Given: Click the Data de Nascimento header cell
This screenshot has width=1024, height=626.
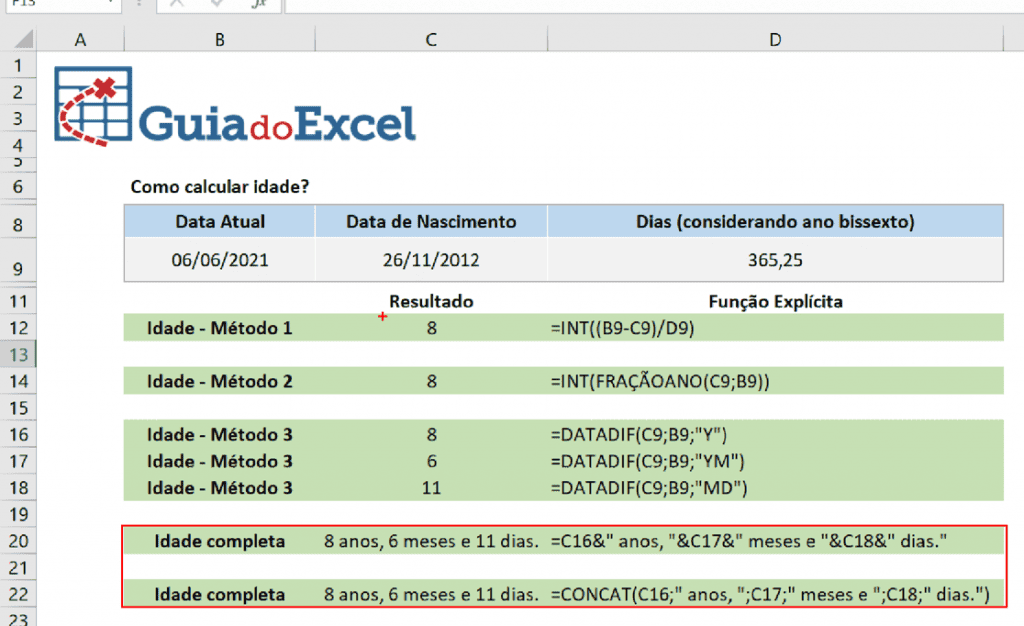Looking at the screenshot, I should [x=430, y=221].
